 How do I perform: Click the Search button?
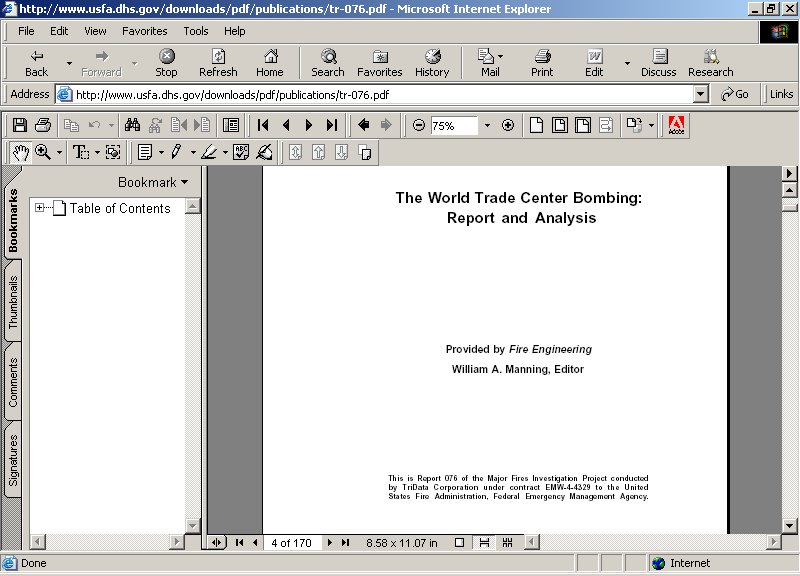point(328,63)
